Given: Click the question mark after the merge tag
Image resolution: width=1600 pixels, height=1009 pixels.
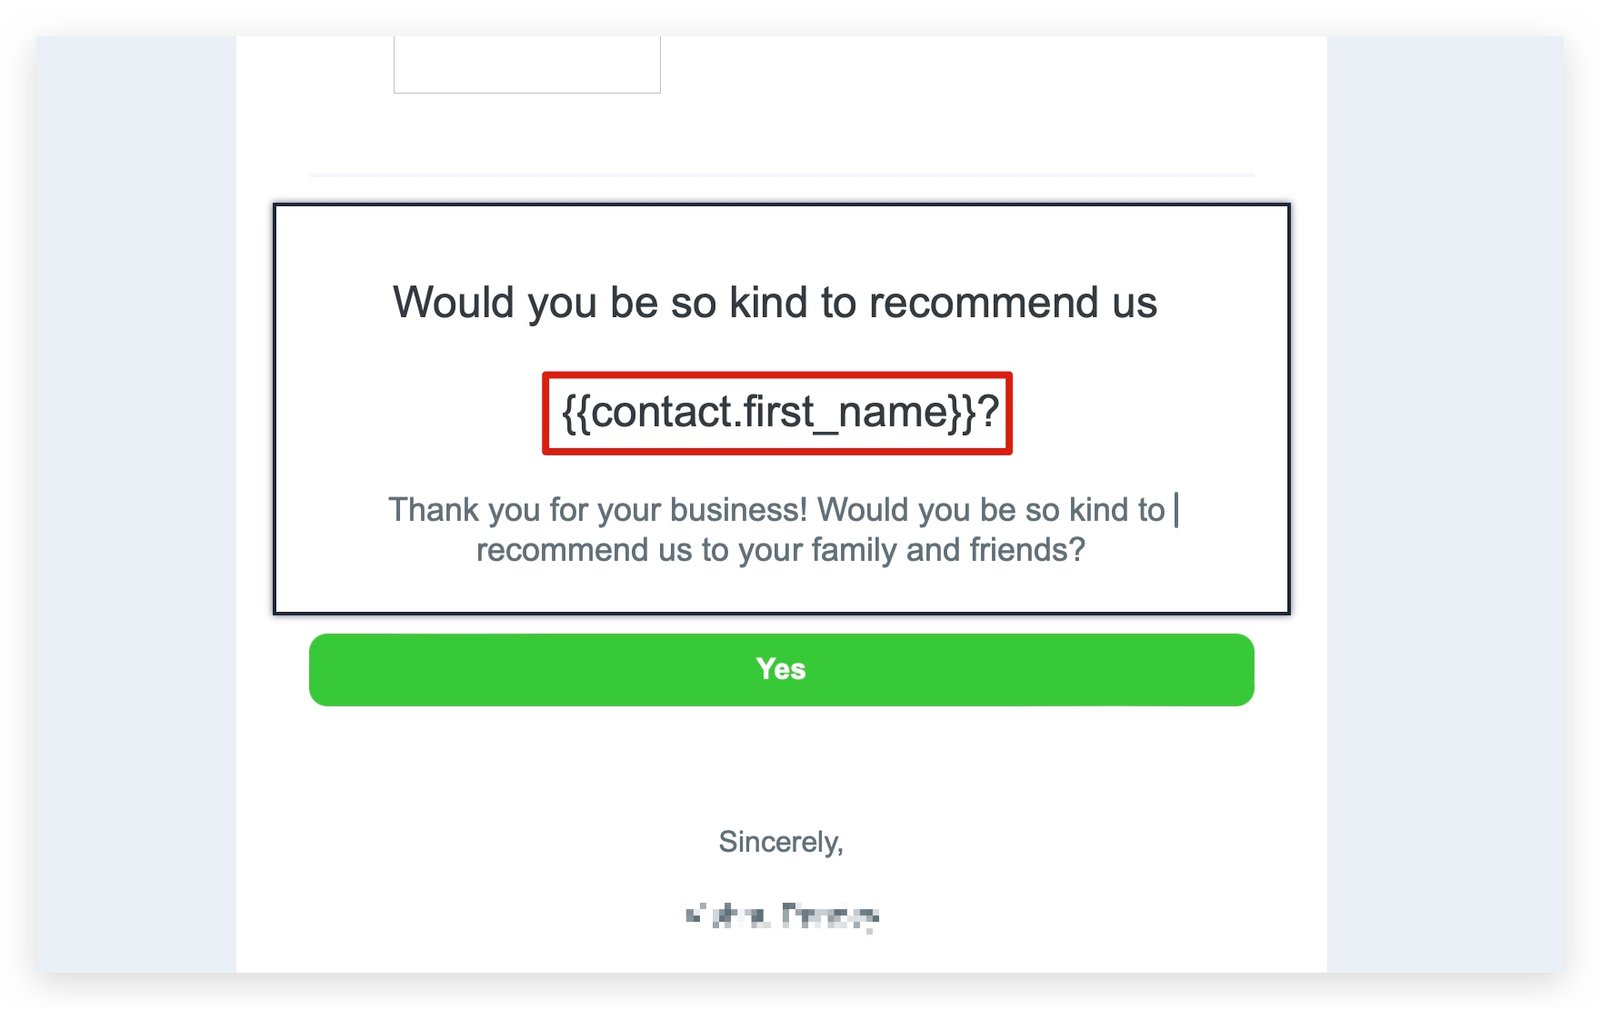Looking at the screenshot, I should tap(988, 412).
